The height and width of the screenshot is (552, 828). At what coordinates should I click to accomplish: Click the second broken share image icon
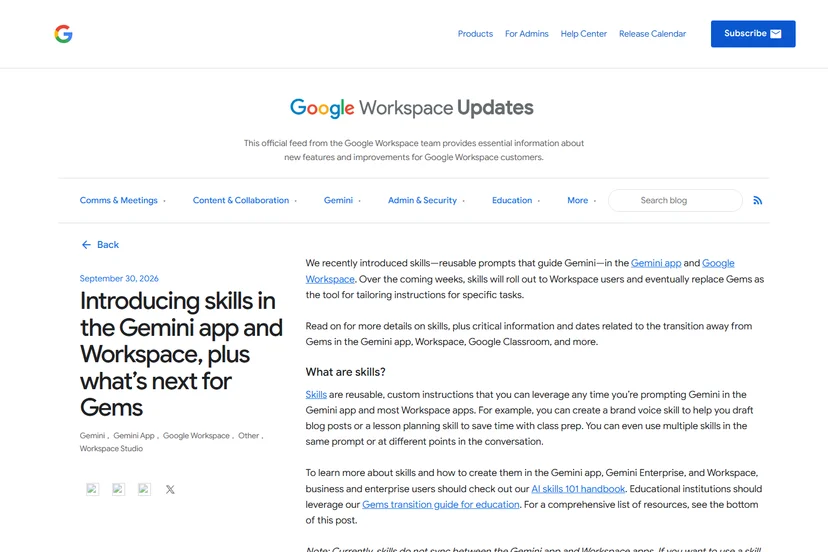tap(118, 489)
